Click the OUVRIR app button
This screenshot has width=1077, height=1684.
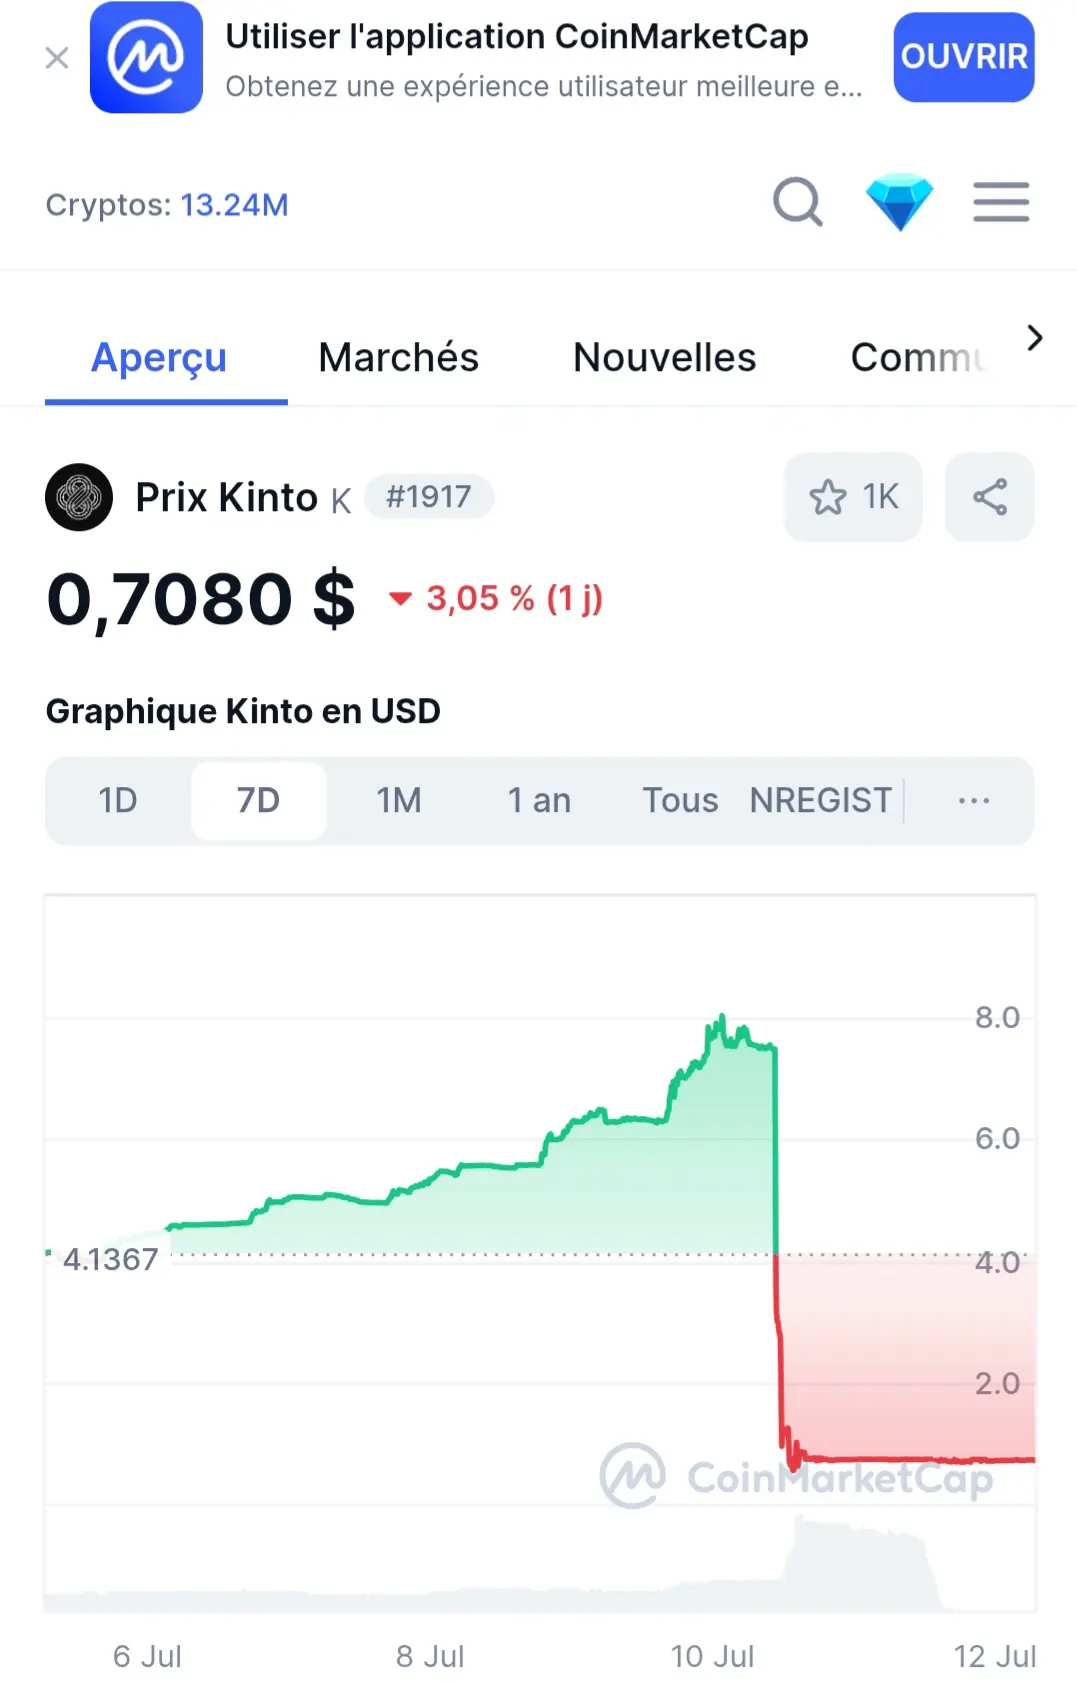964,57
